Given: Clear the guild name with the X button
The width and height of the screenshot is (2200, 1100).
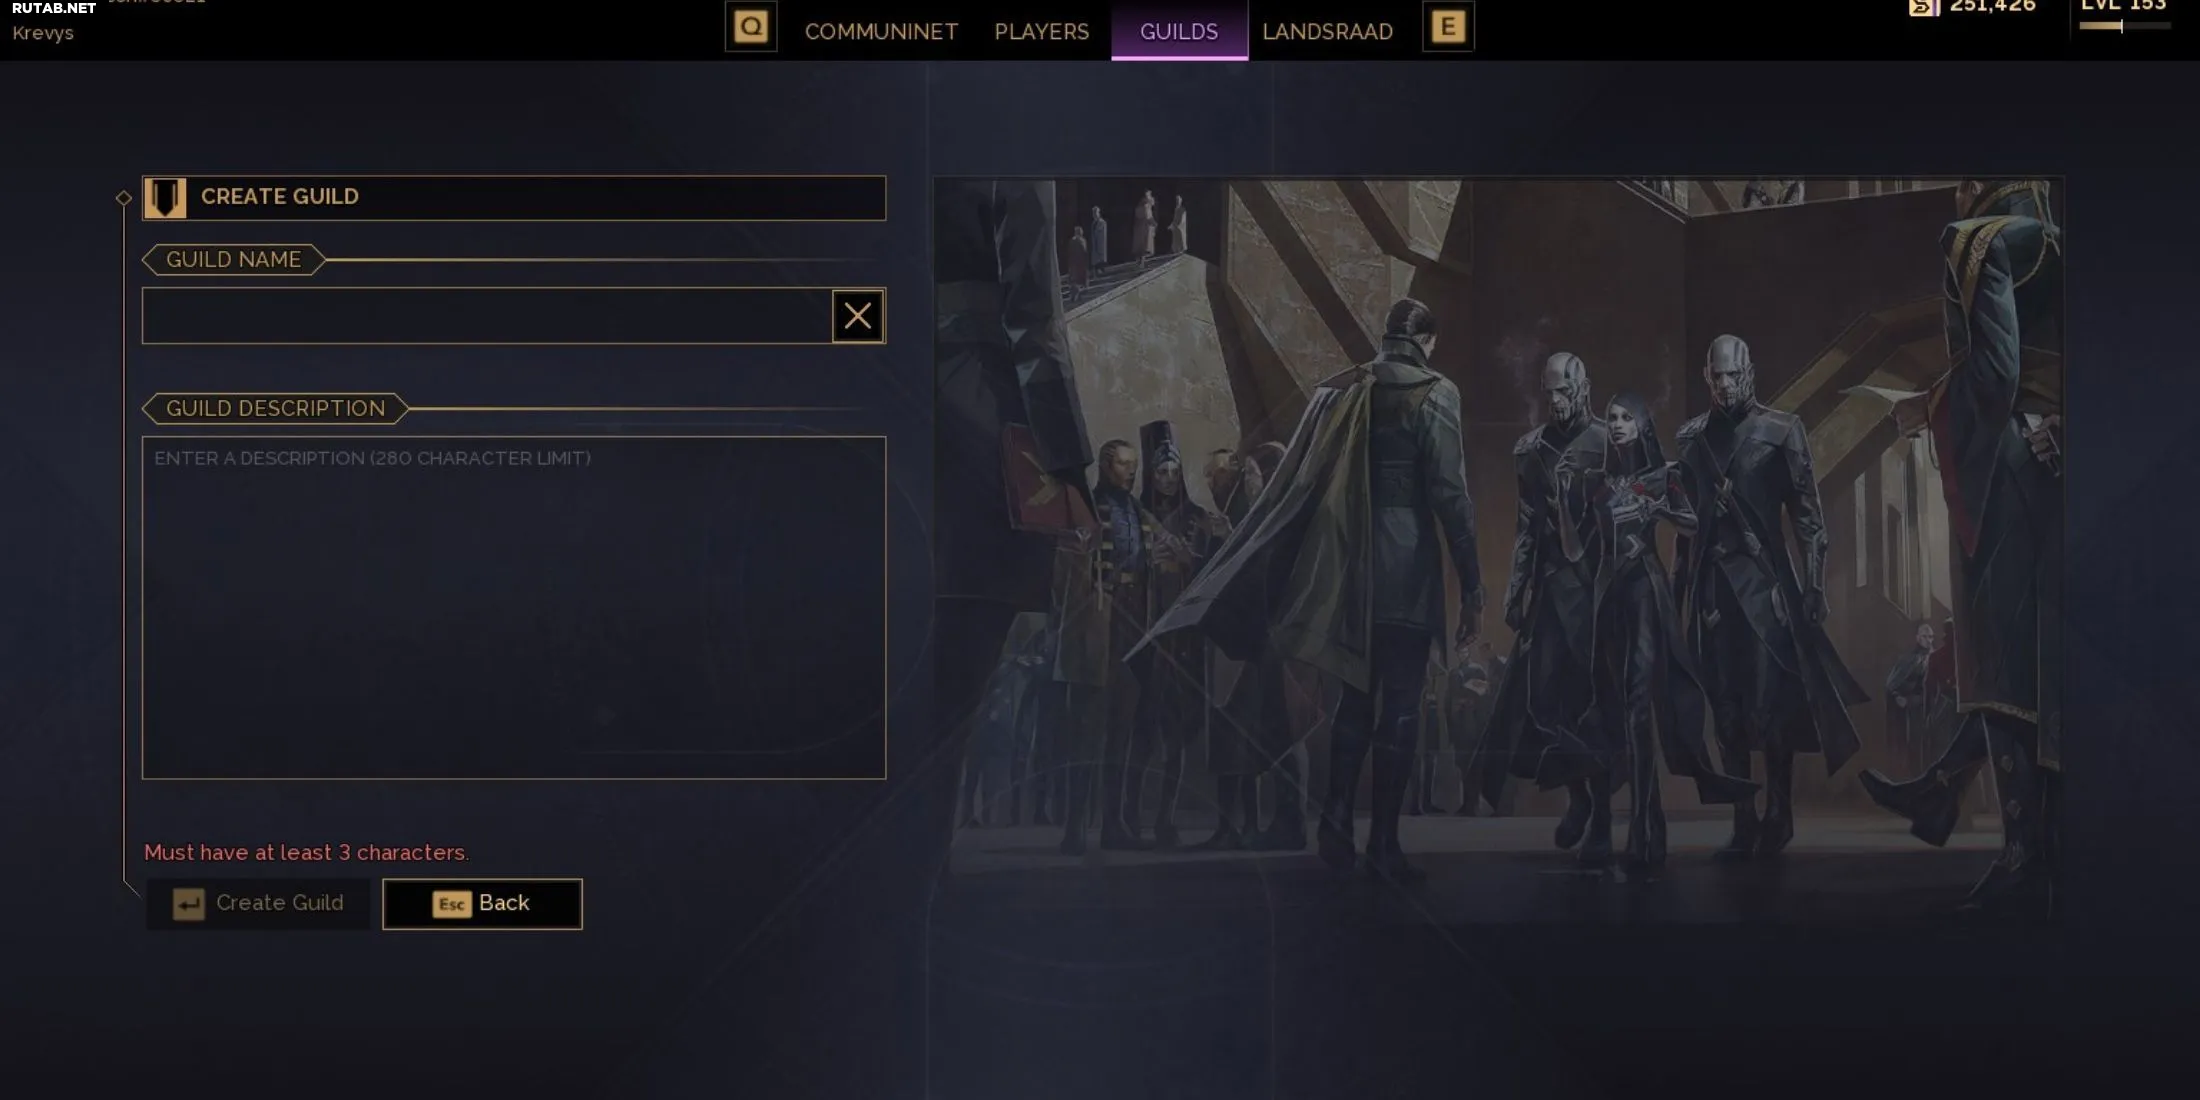Looking at the screenshot, I should [858, 316].
